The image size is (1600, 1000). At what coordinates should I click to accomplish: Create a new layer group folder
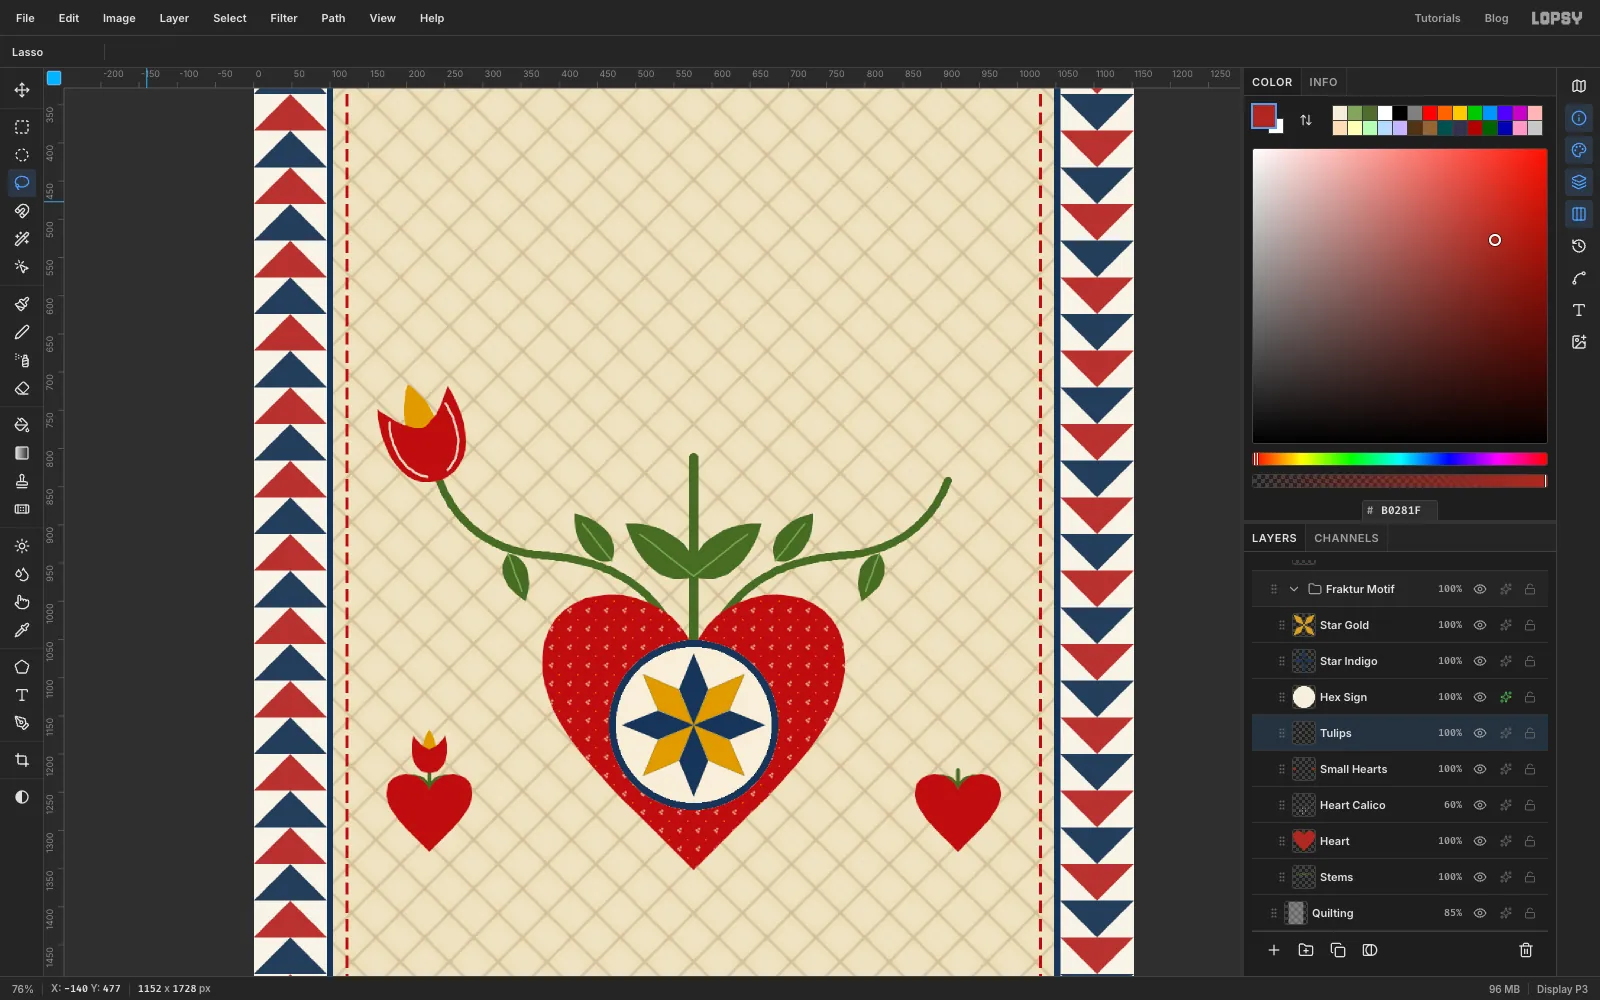(x=1306, y=950)
